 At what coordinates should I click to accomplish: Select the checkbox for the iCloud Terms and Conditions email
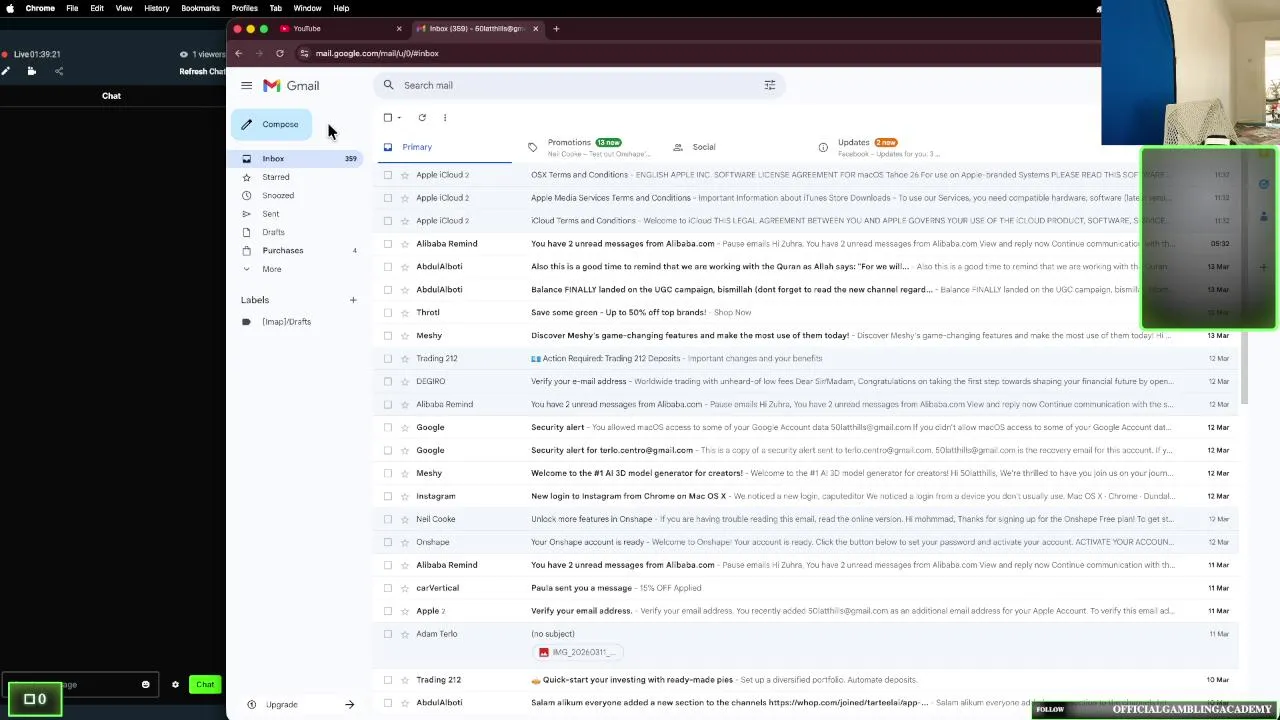pos(388,221)
